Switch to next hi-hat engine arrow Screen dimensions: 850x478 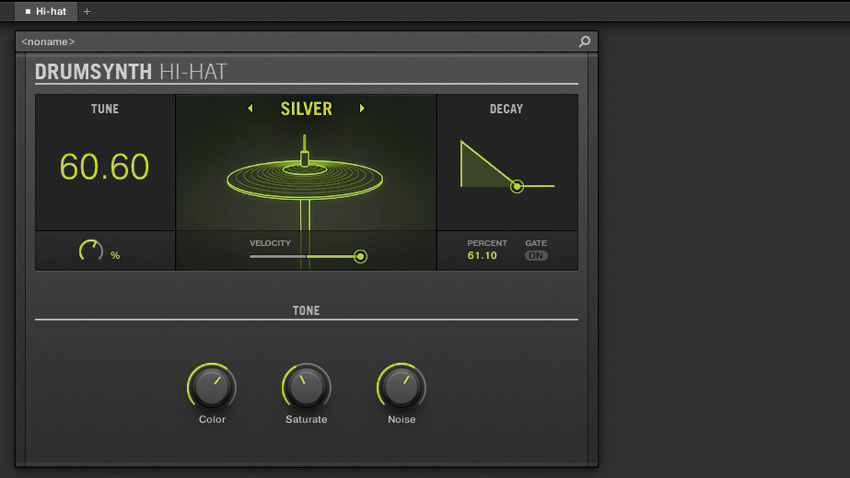click(x=362, y=108)
